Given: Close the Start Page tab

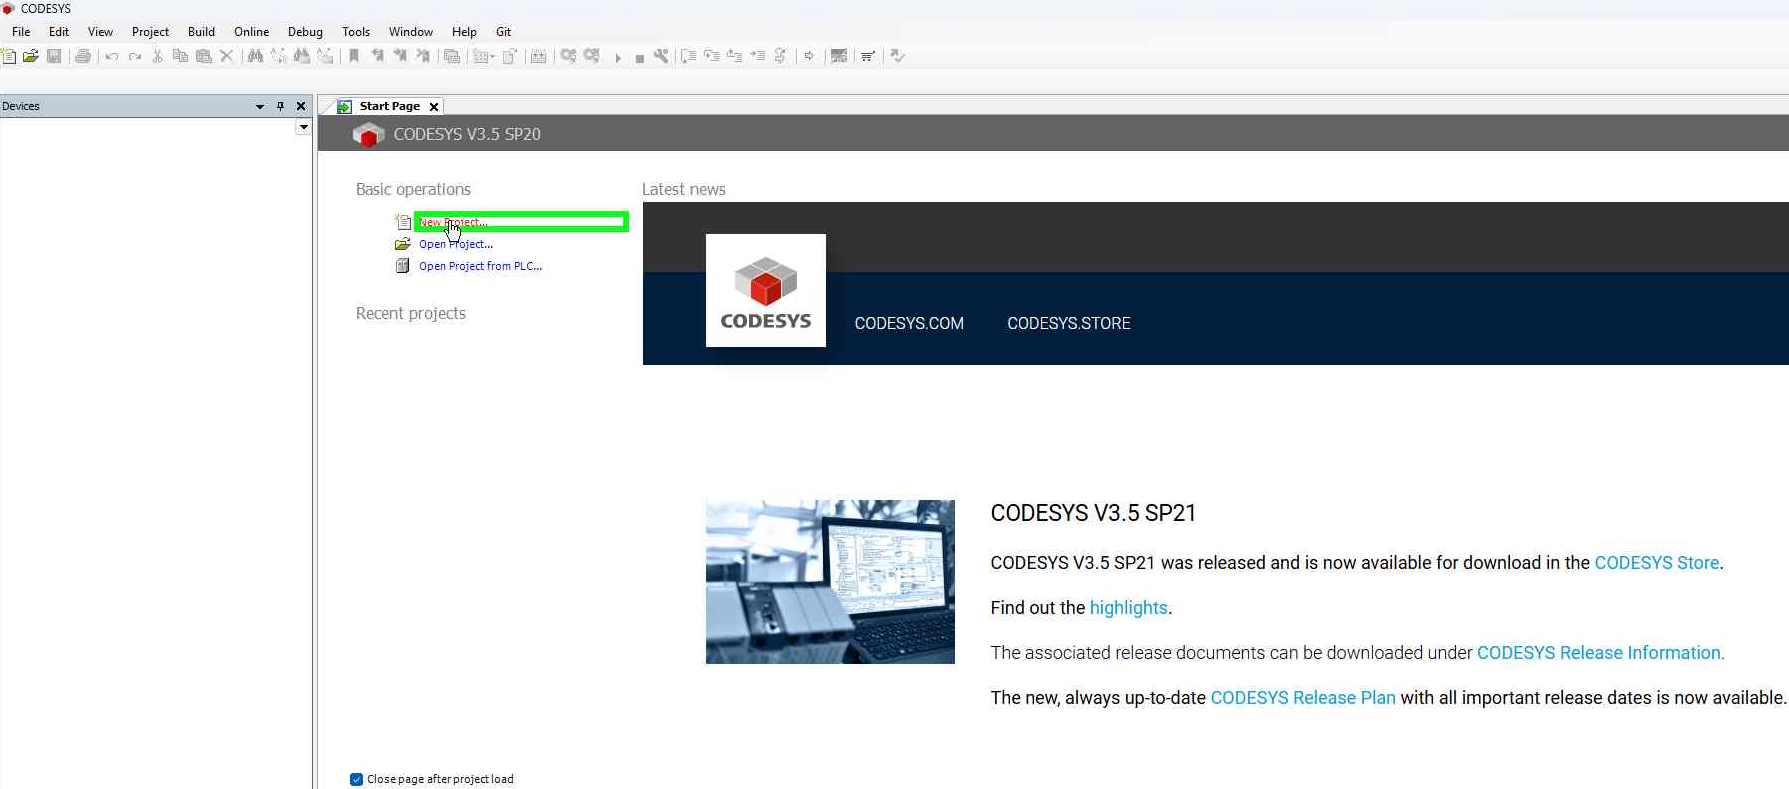Looking at the screenshot, I should pos(434,106).
